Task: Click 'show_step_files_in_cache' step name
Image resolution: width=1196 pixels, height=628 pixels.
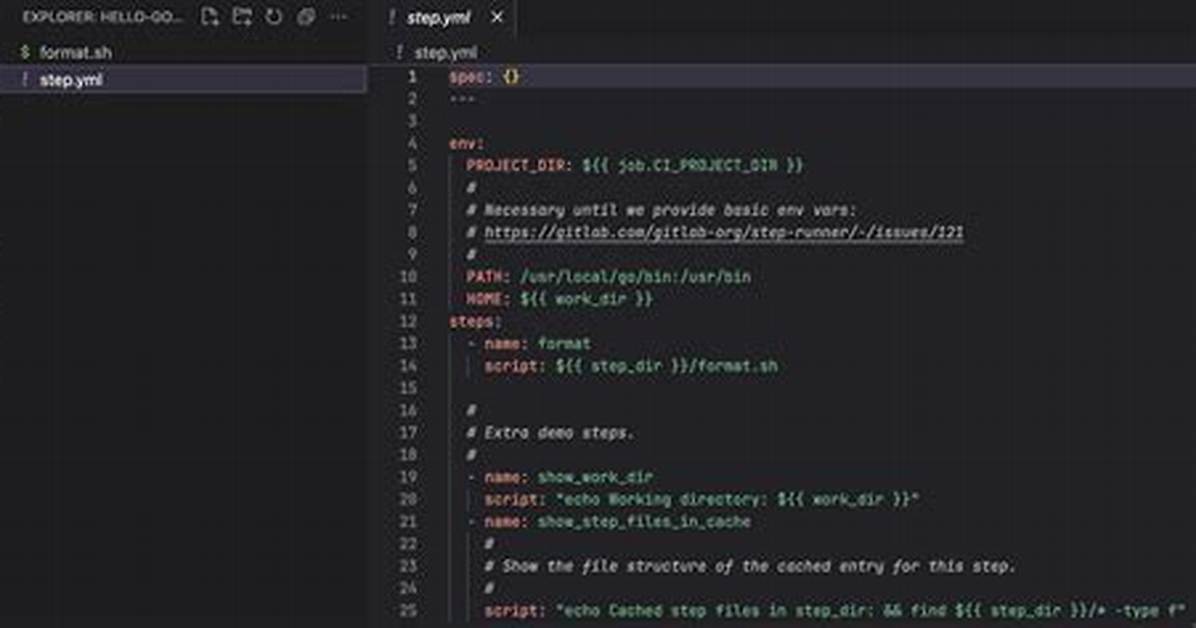Action: click(644, 521)
